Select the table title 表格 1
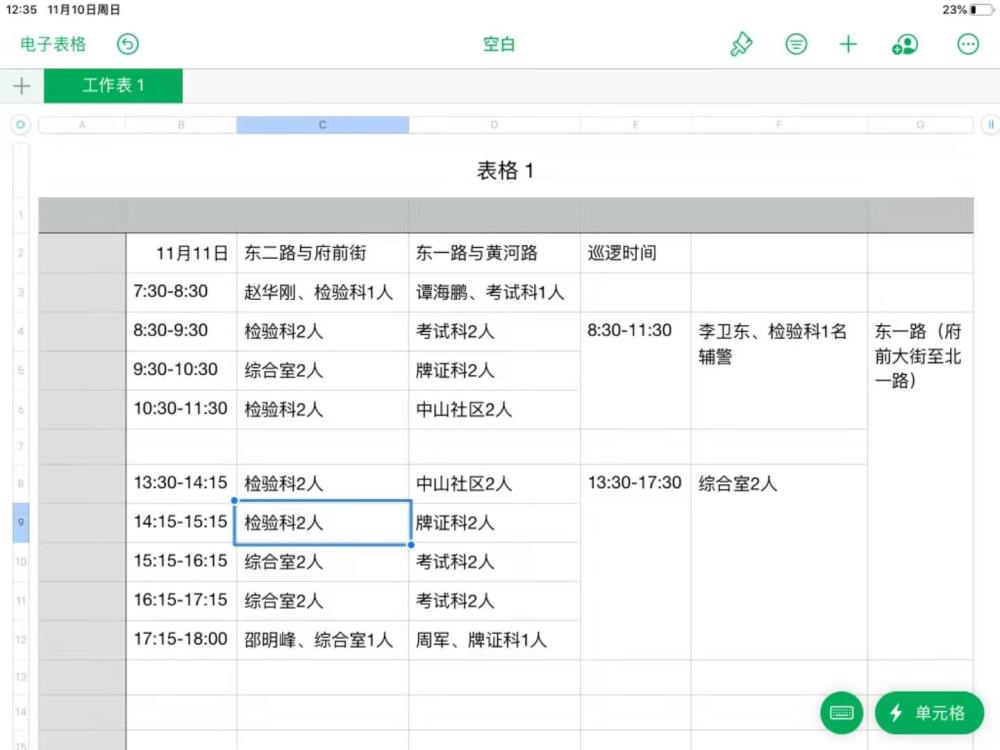This screenshot has width=1000, height=750. click(x=505, y=170)
